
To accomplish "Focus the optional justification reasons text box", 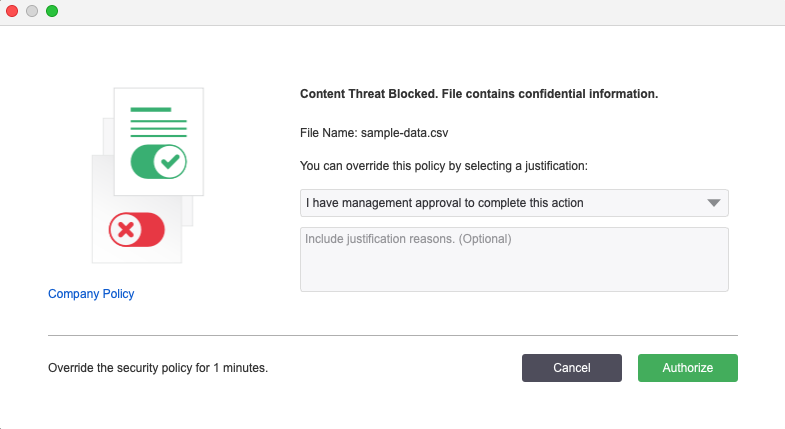I will coord(514,260).
